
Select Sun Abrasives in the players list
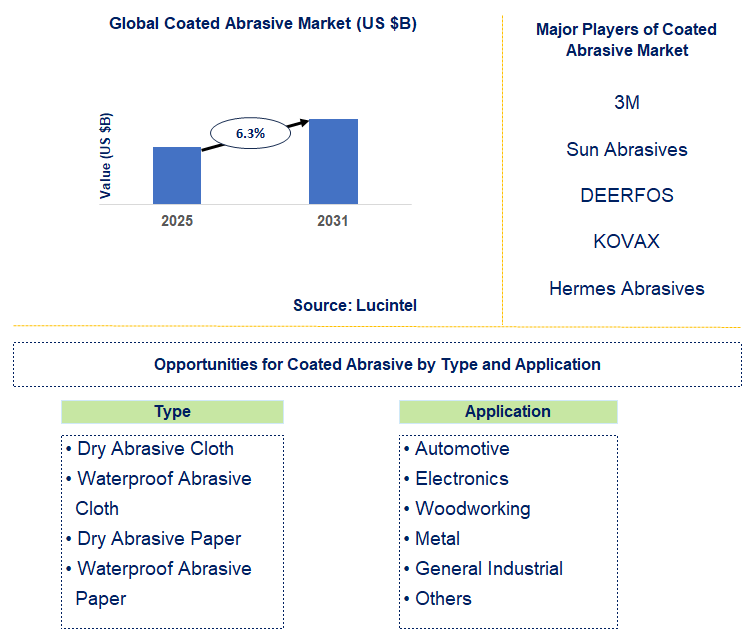tap(627, 149)
